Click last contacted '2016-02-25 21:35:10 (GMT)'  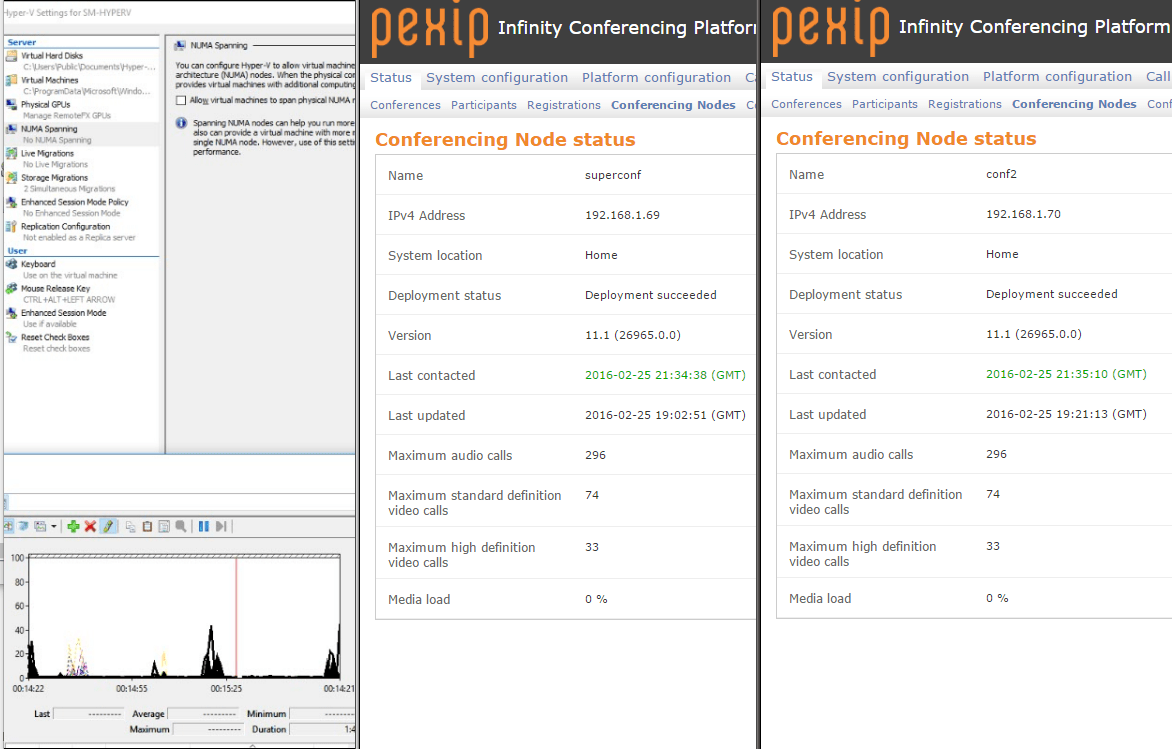tap(1066, 374)
